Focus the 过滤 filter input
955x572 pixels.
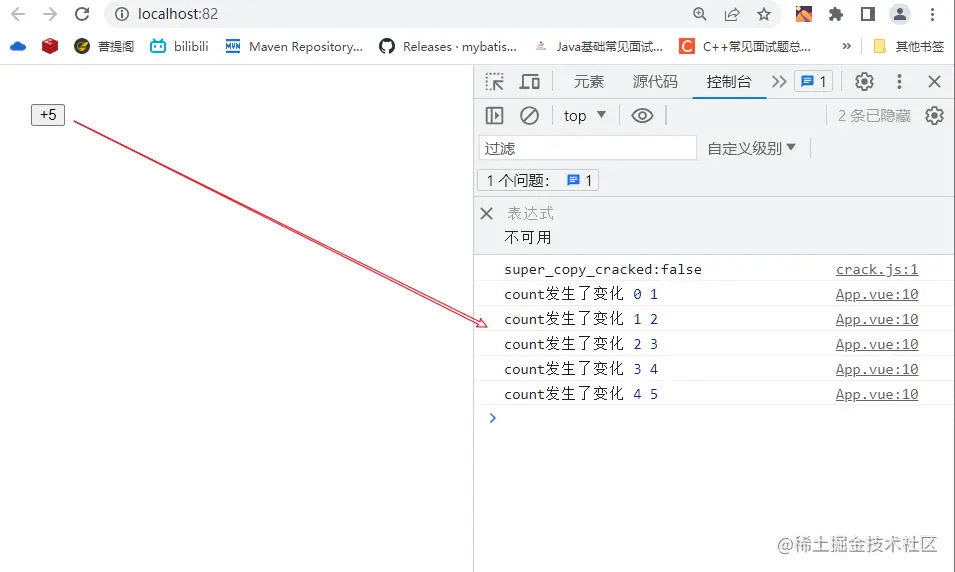point(588,148)
